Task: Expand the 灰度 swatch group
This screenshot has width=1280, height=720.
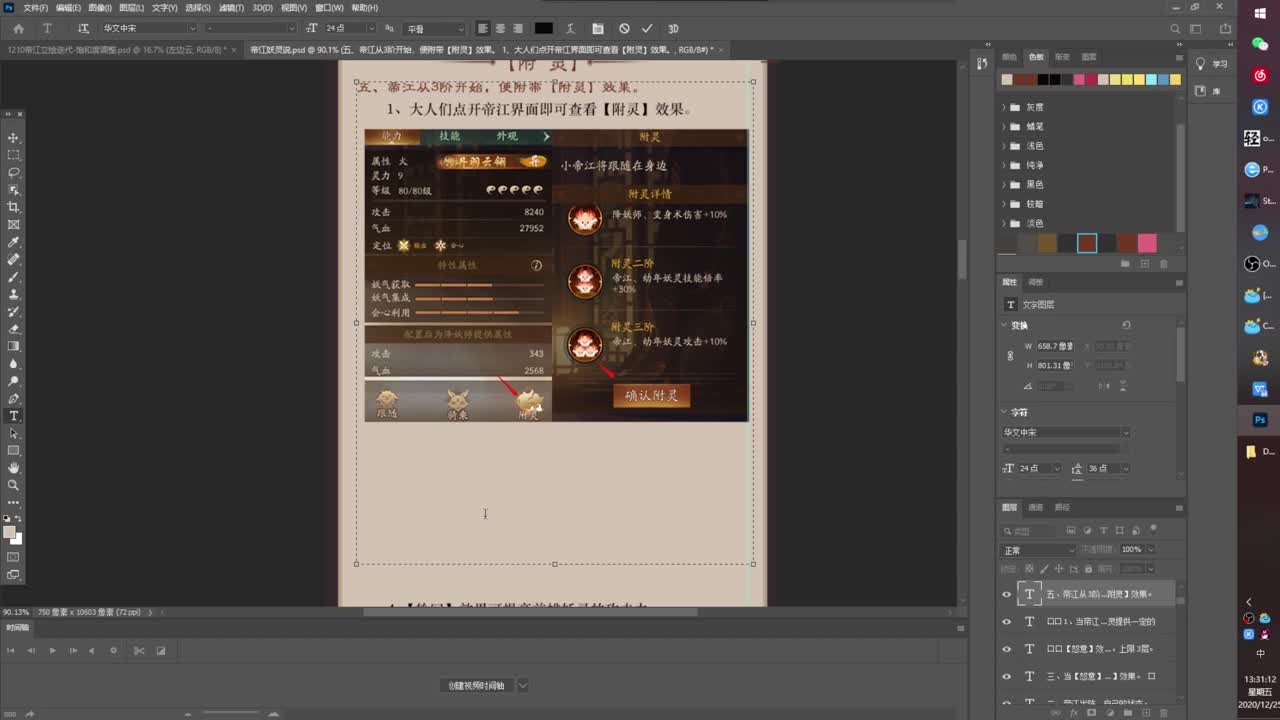Action: click(1004, 107)
